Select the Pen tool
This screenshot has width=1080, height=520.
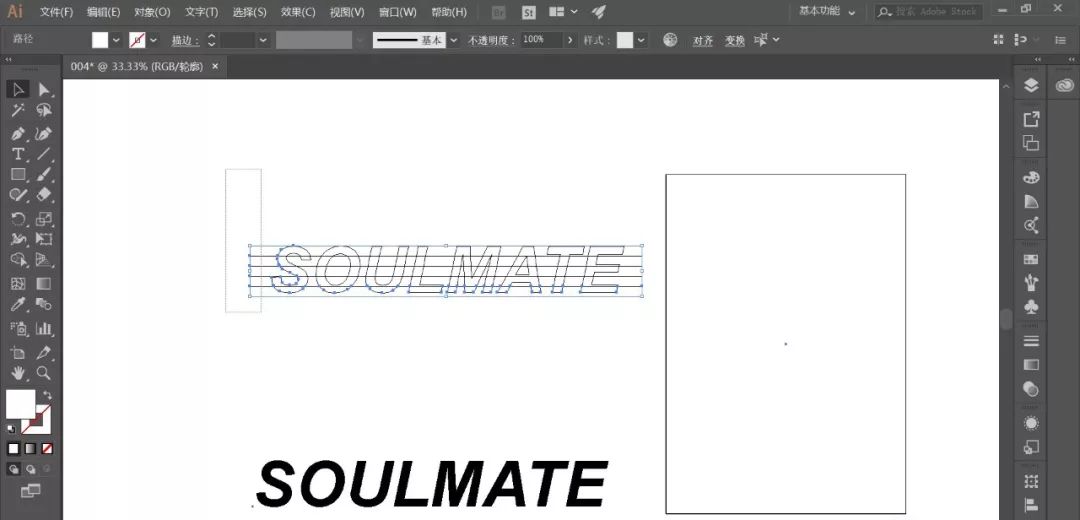pyautogui.click(x=18, y=133)
